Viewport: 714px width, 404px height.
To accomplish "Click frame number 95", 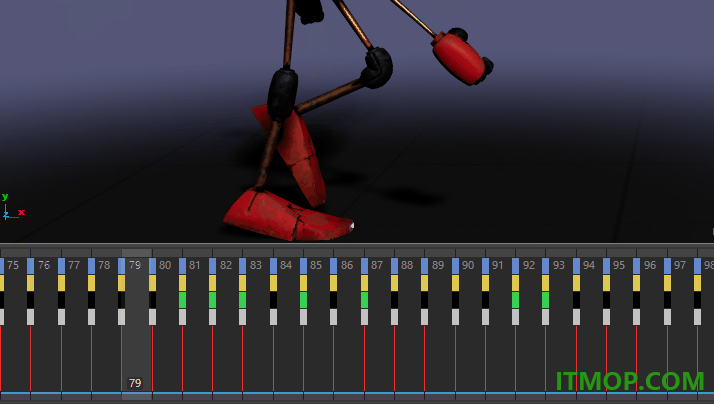I will (x=619, y=265).
